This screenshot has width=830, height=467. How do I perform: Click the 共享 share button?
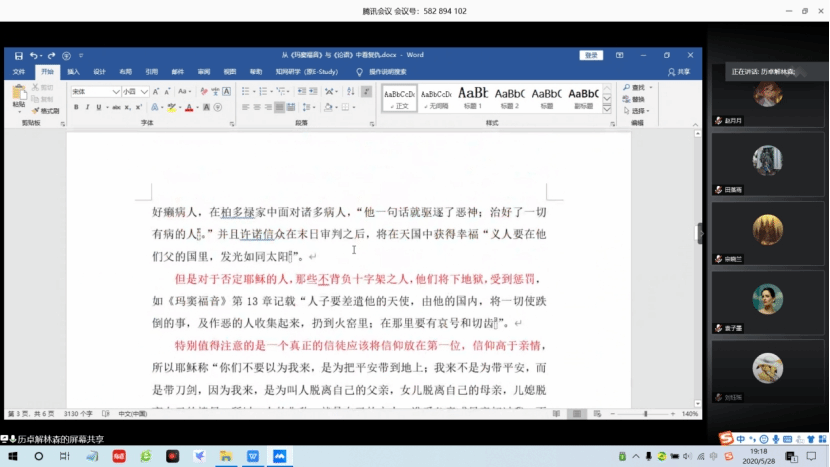[679, 72]
